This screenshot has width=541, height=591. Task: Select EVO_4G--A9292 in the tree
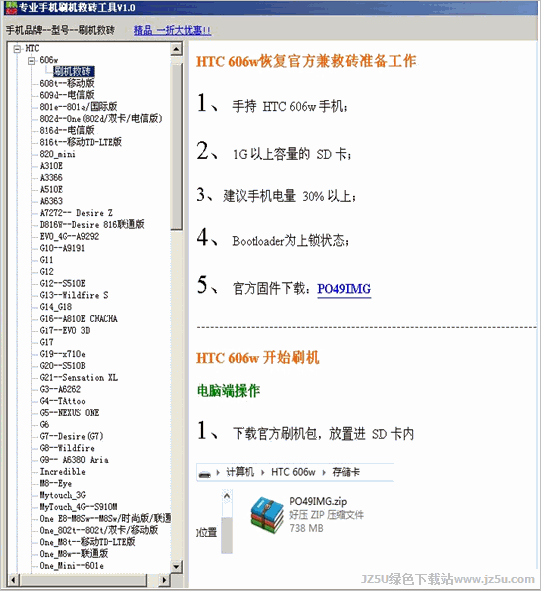point(69,237)
